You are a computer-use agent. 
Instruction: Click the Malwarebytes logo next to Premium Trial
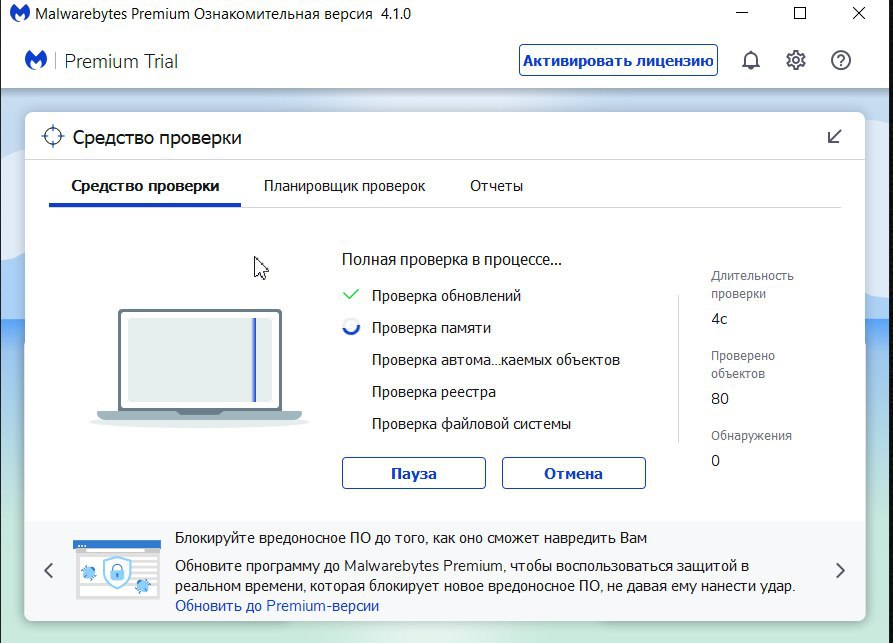click(x=36, y=60)
